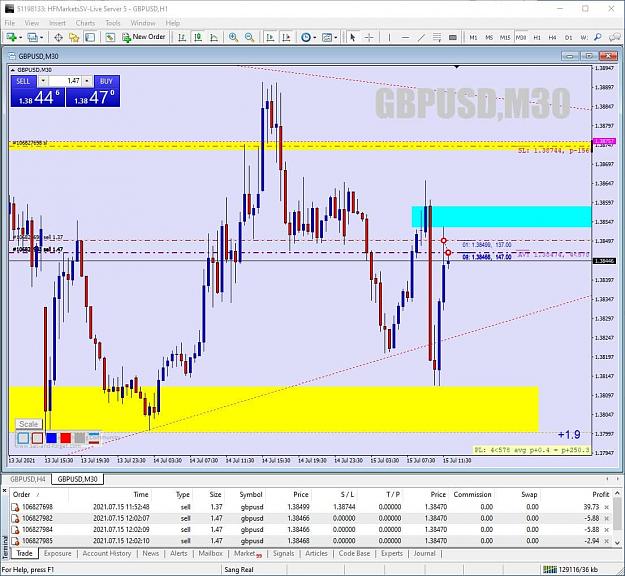Switch to M1 timeframe
The width and height of the screenshot is (625, 576).
click(x=473, y=37)
